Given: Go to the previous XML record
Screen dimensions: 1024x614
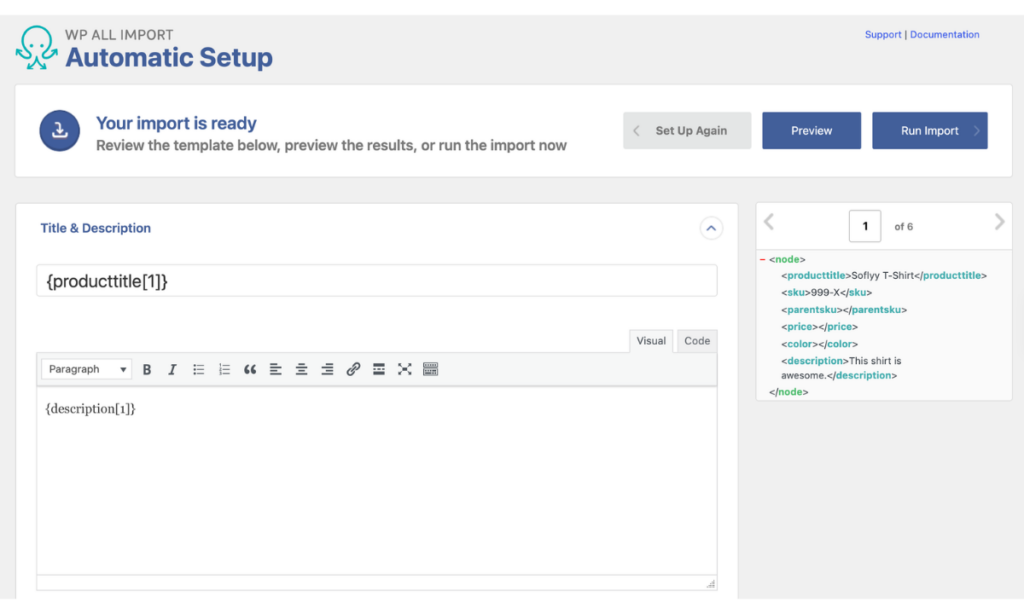Looking at the screenshot, I should (769, 222).
